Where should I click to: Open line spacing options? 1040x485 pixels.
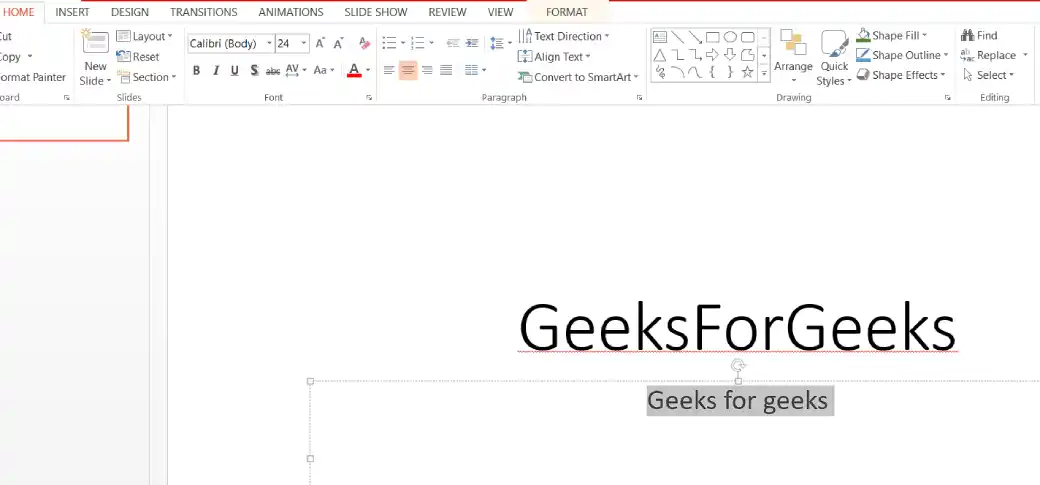[501, 43]
